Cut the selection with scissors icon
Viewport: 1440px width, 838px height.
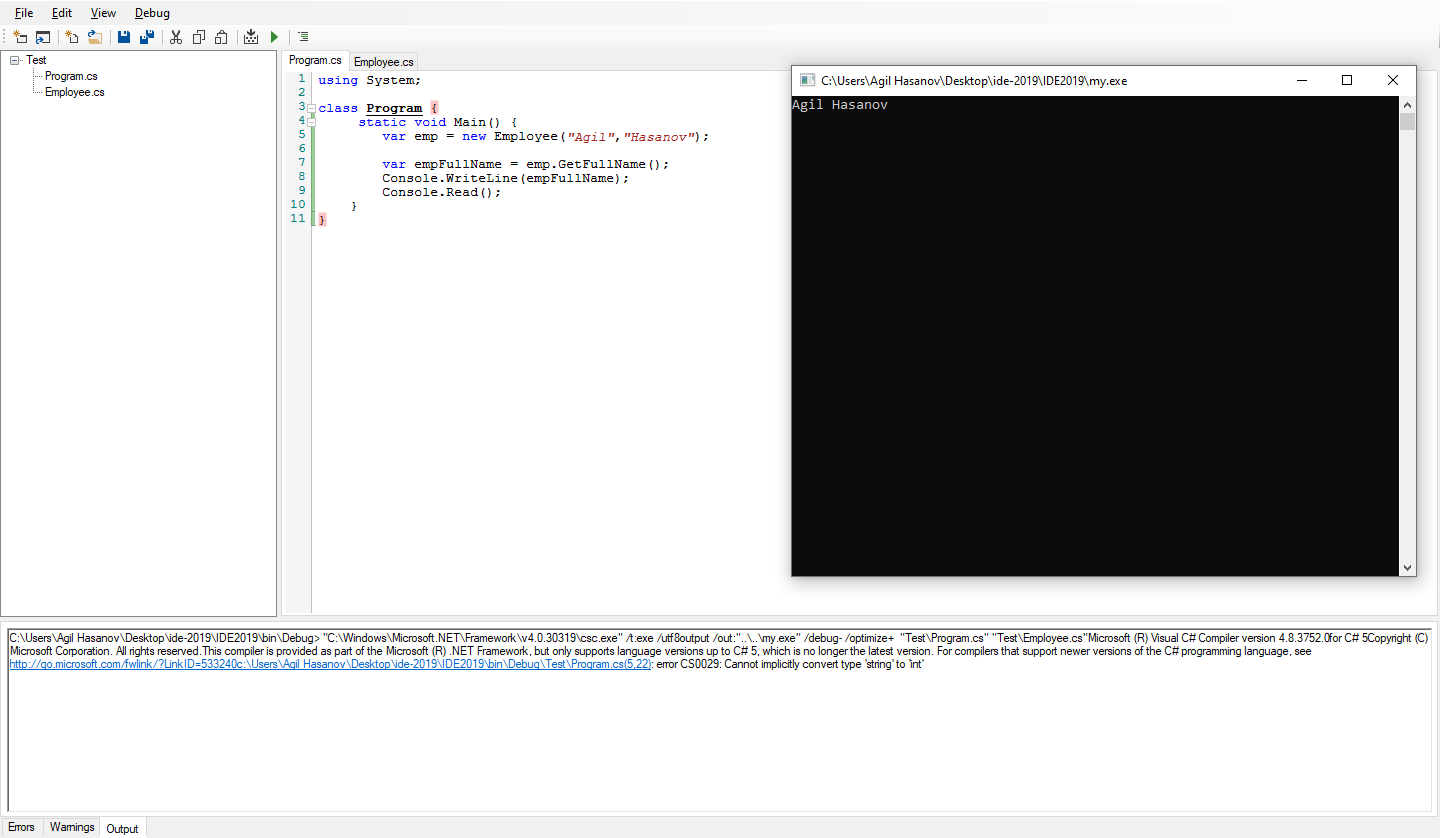(x=175, y=37)
